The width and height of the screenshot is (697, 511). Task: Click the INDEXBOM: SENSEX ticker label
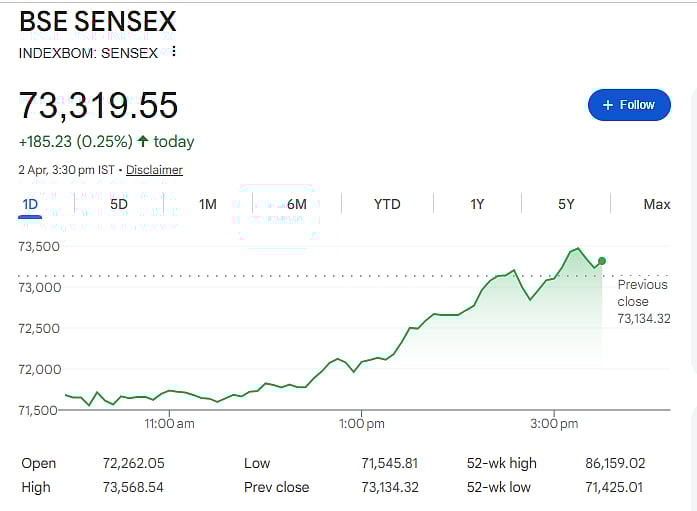pos(88,52)
